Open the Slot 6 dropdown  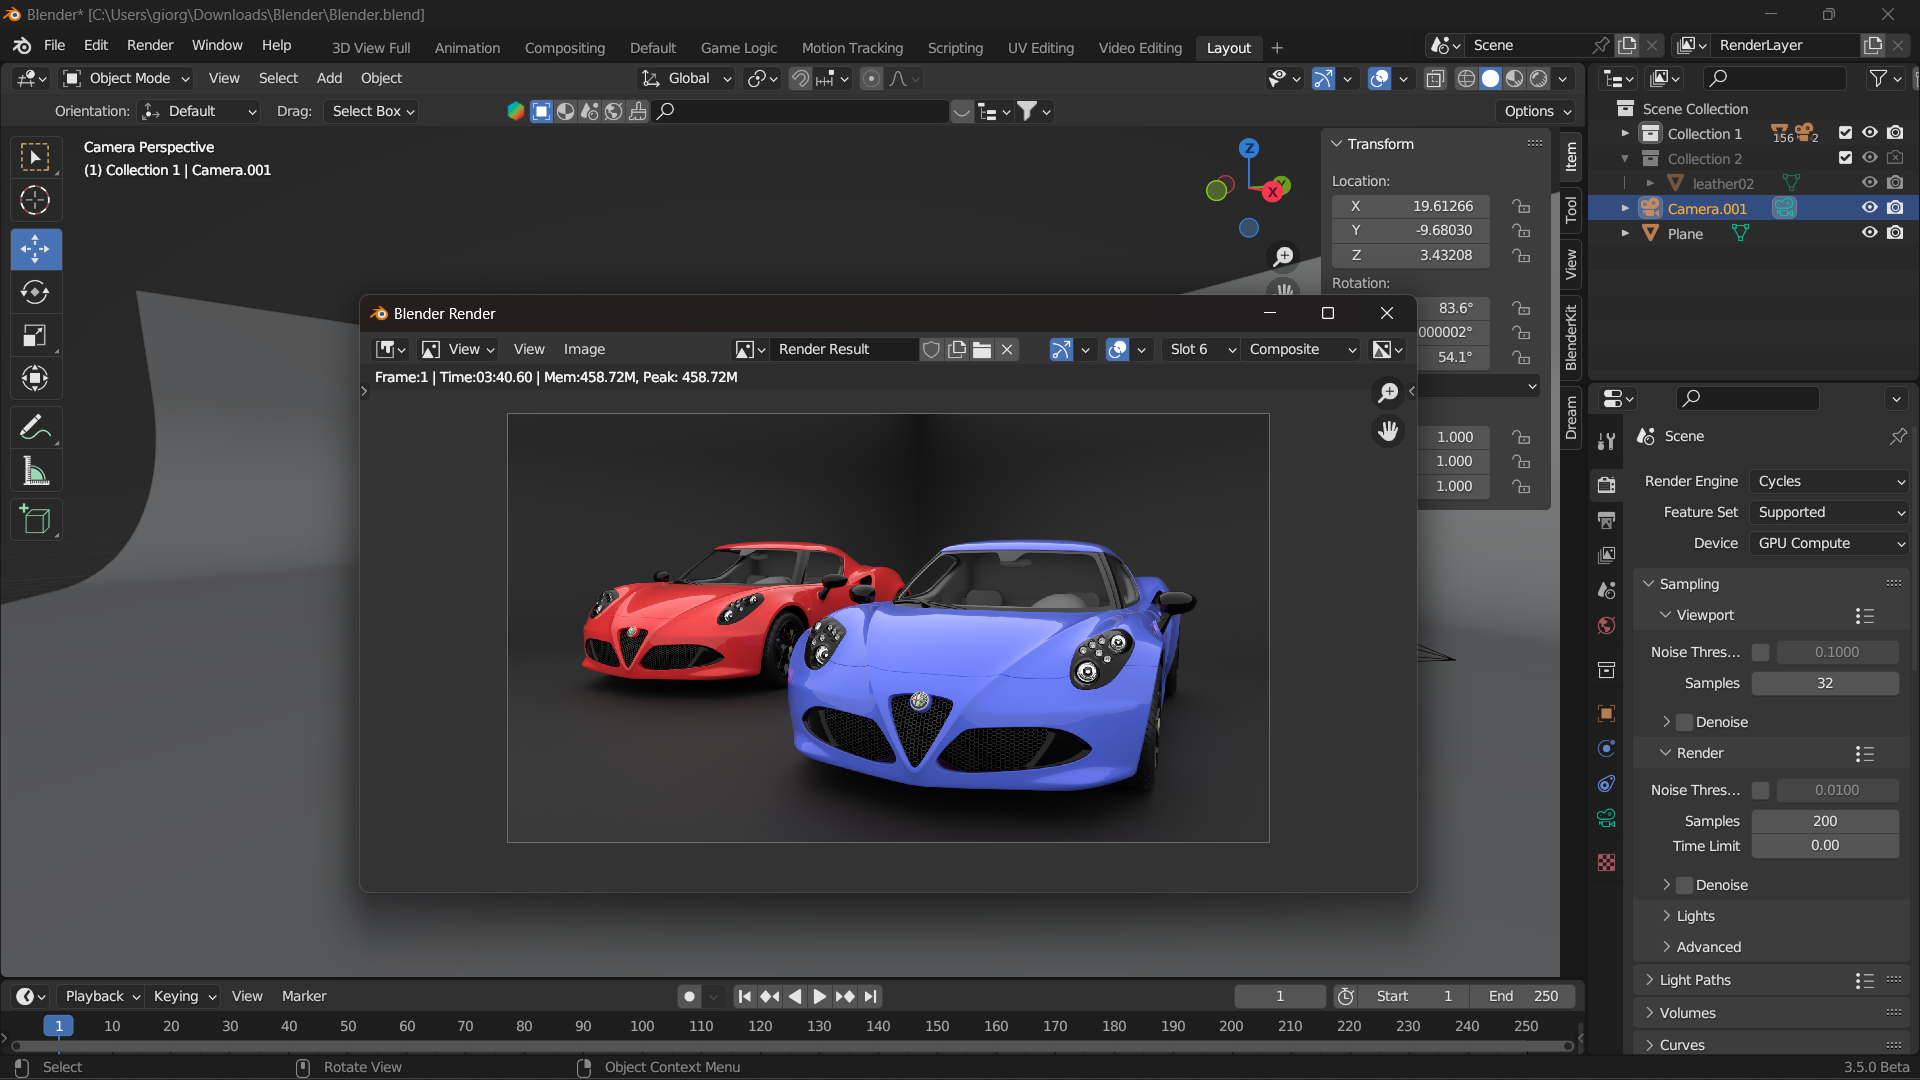1201,349
